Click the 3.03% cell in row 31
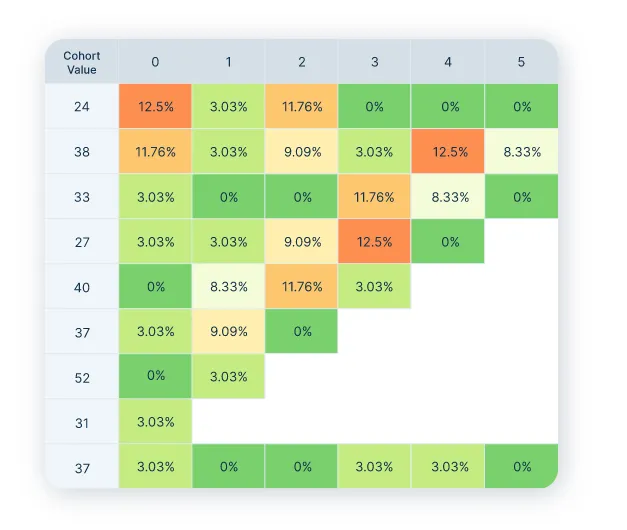Viewport: 627px width, 530px height. point(155,422)
